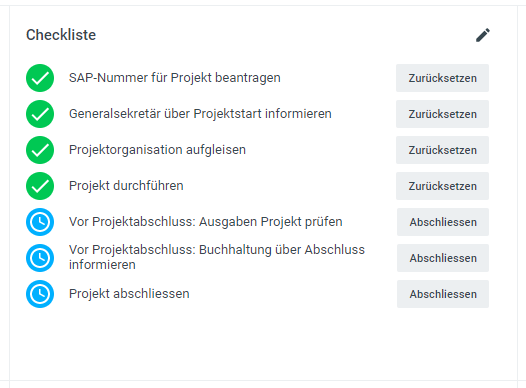The width and height of the screenshot is (526, 388).
Task: Reset the Projektorganisation aufgleisen item
Action: pyautogui.click(x=442, y=150)
